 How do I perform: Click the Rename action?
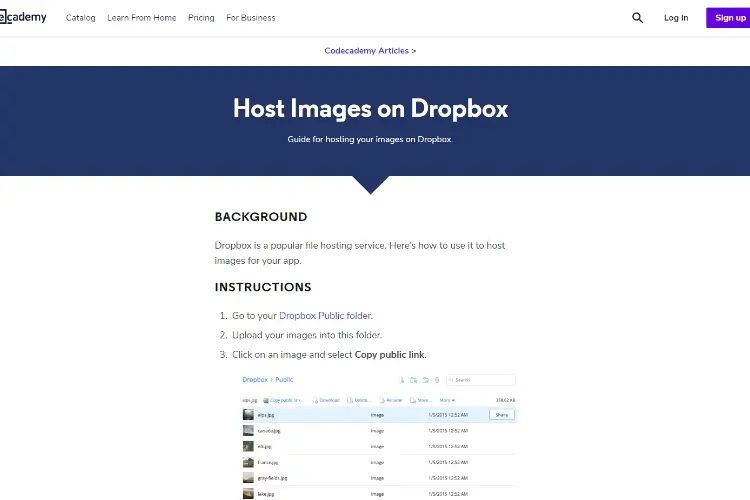391,400
